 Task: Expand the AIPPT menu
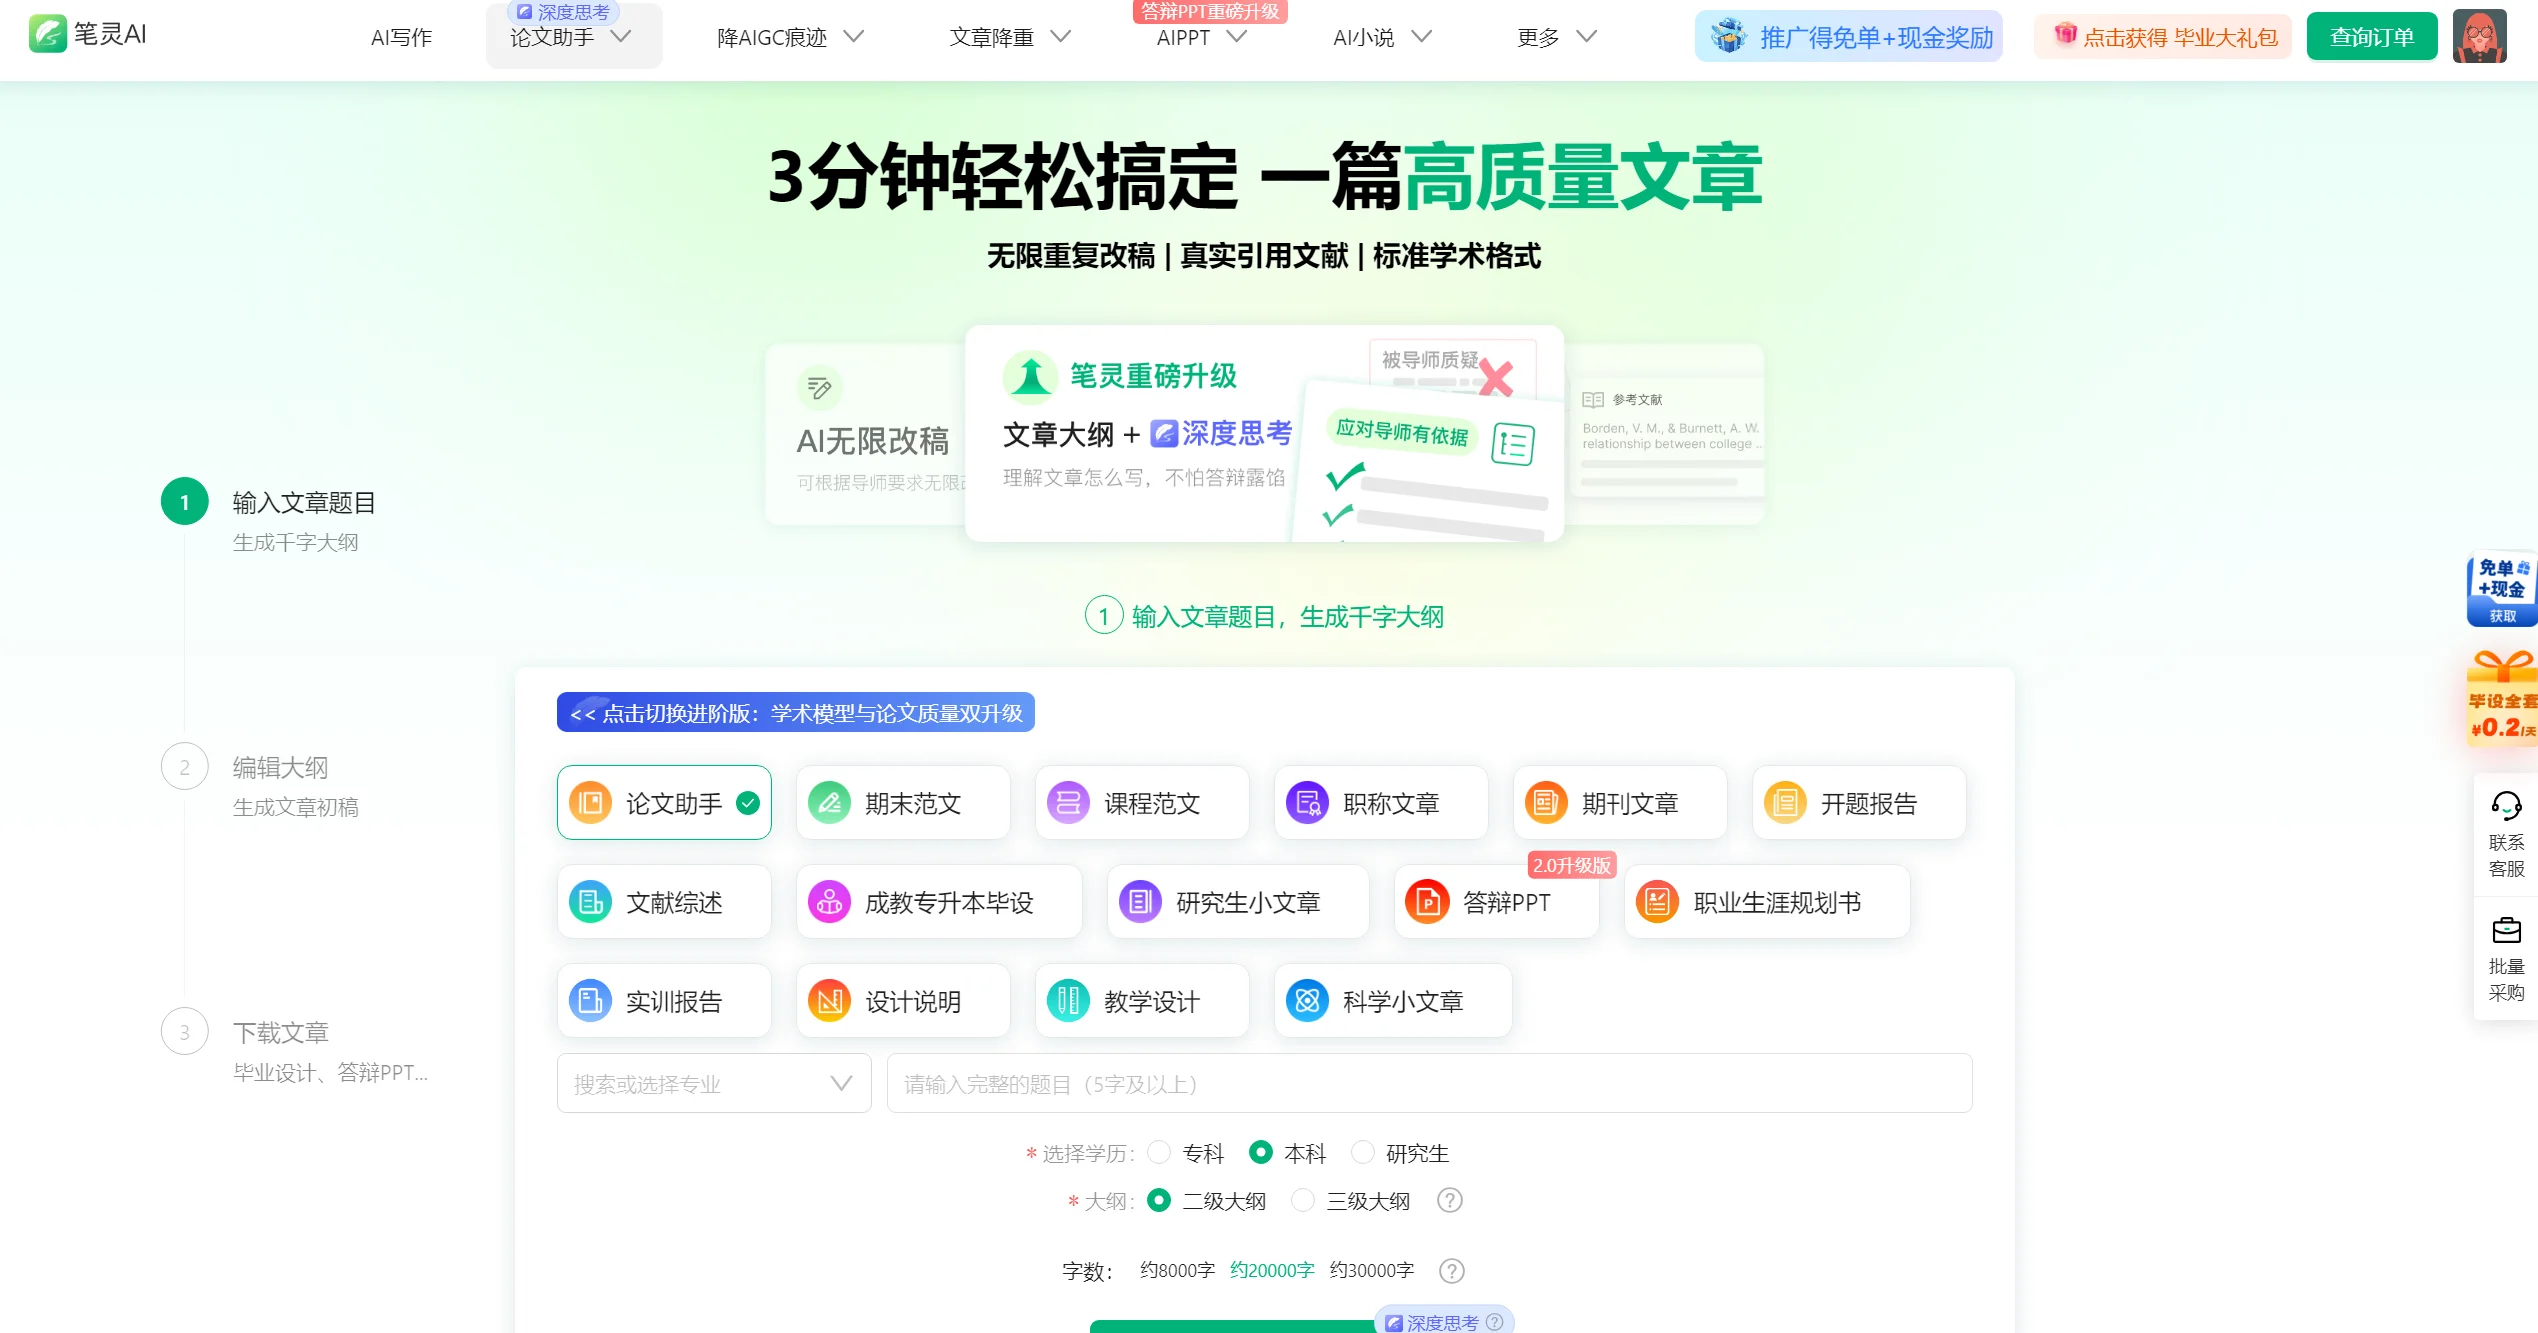coord(1198,37)
